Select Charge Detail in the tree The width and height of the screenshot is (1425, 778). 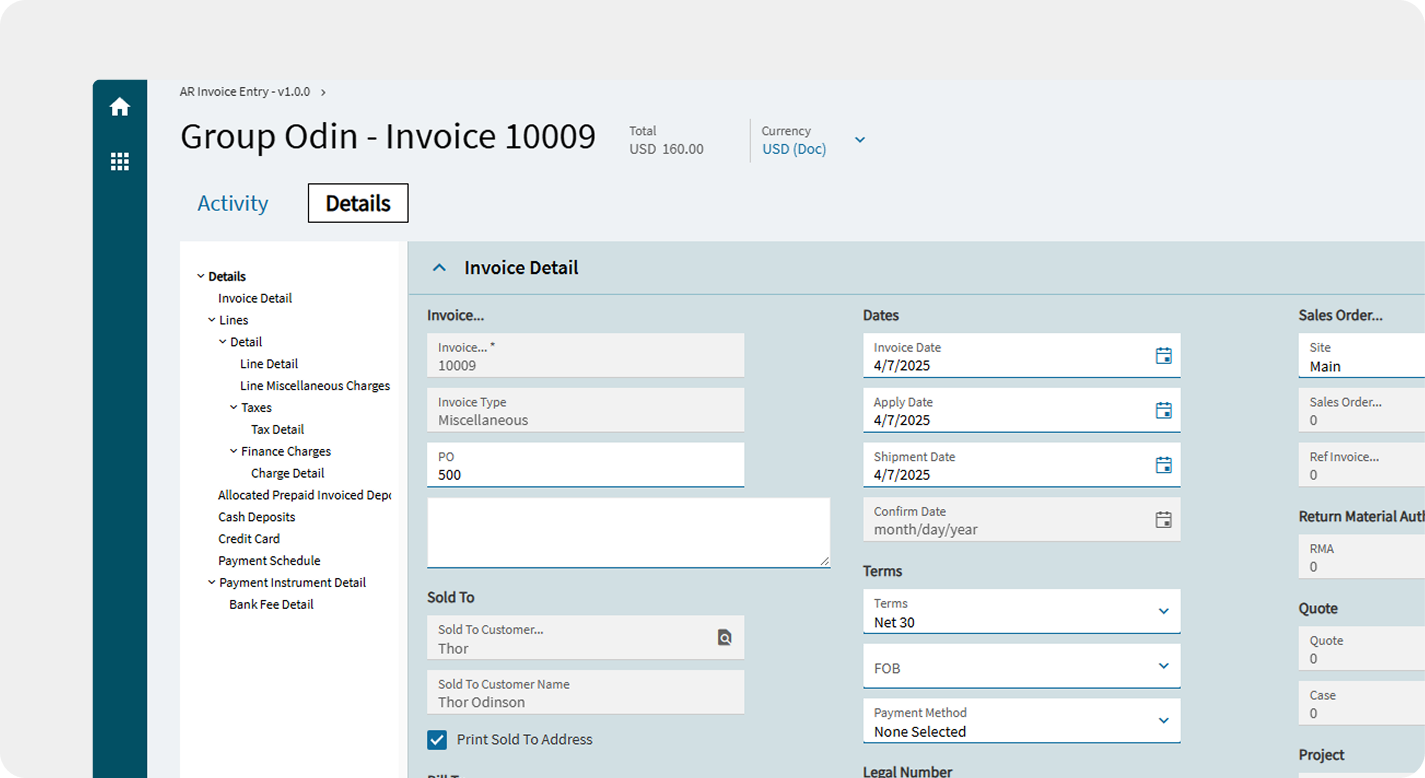coord(287,474)
